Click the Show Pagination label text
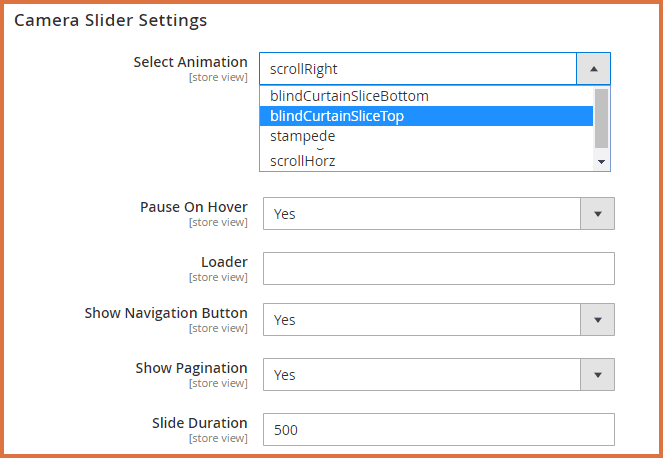663x458 pixels. 191,368
